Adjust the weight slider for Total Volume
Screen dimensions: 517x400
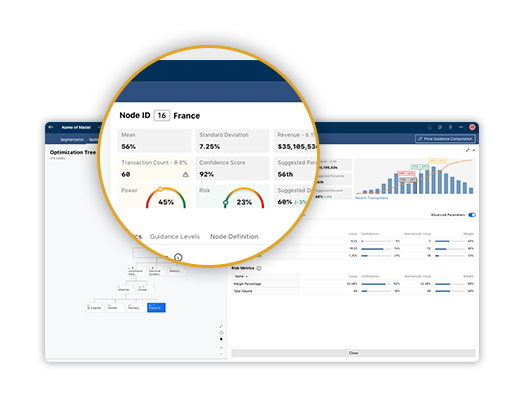pyautogui.click(x=450, y=291)
